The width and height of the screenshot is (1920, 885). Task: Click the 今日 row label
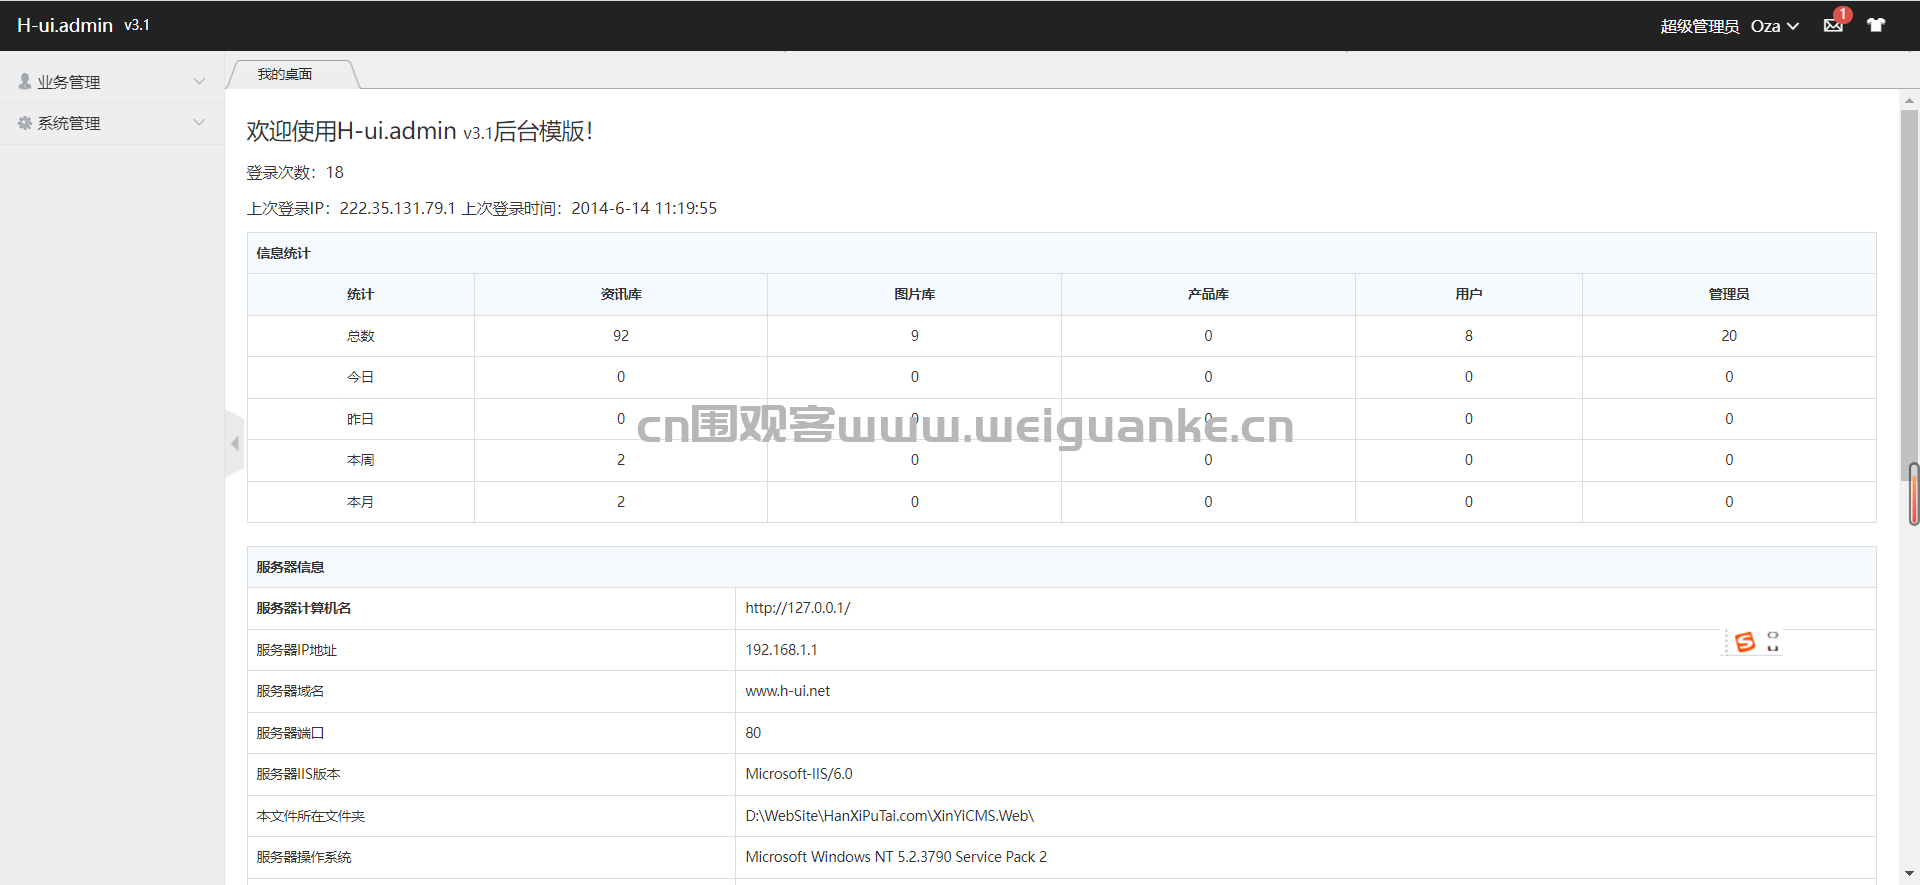tap(360, 377)
